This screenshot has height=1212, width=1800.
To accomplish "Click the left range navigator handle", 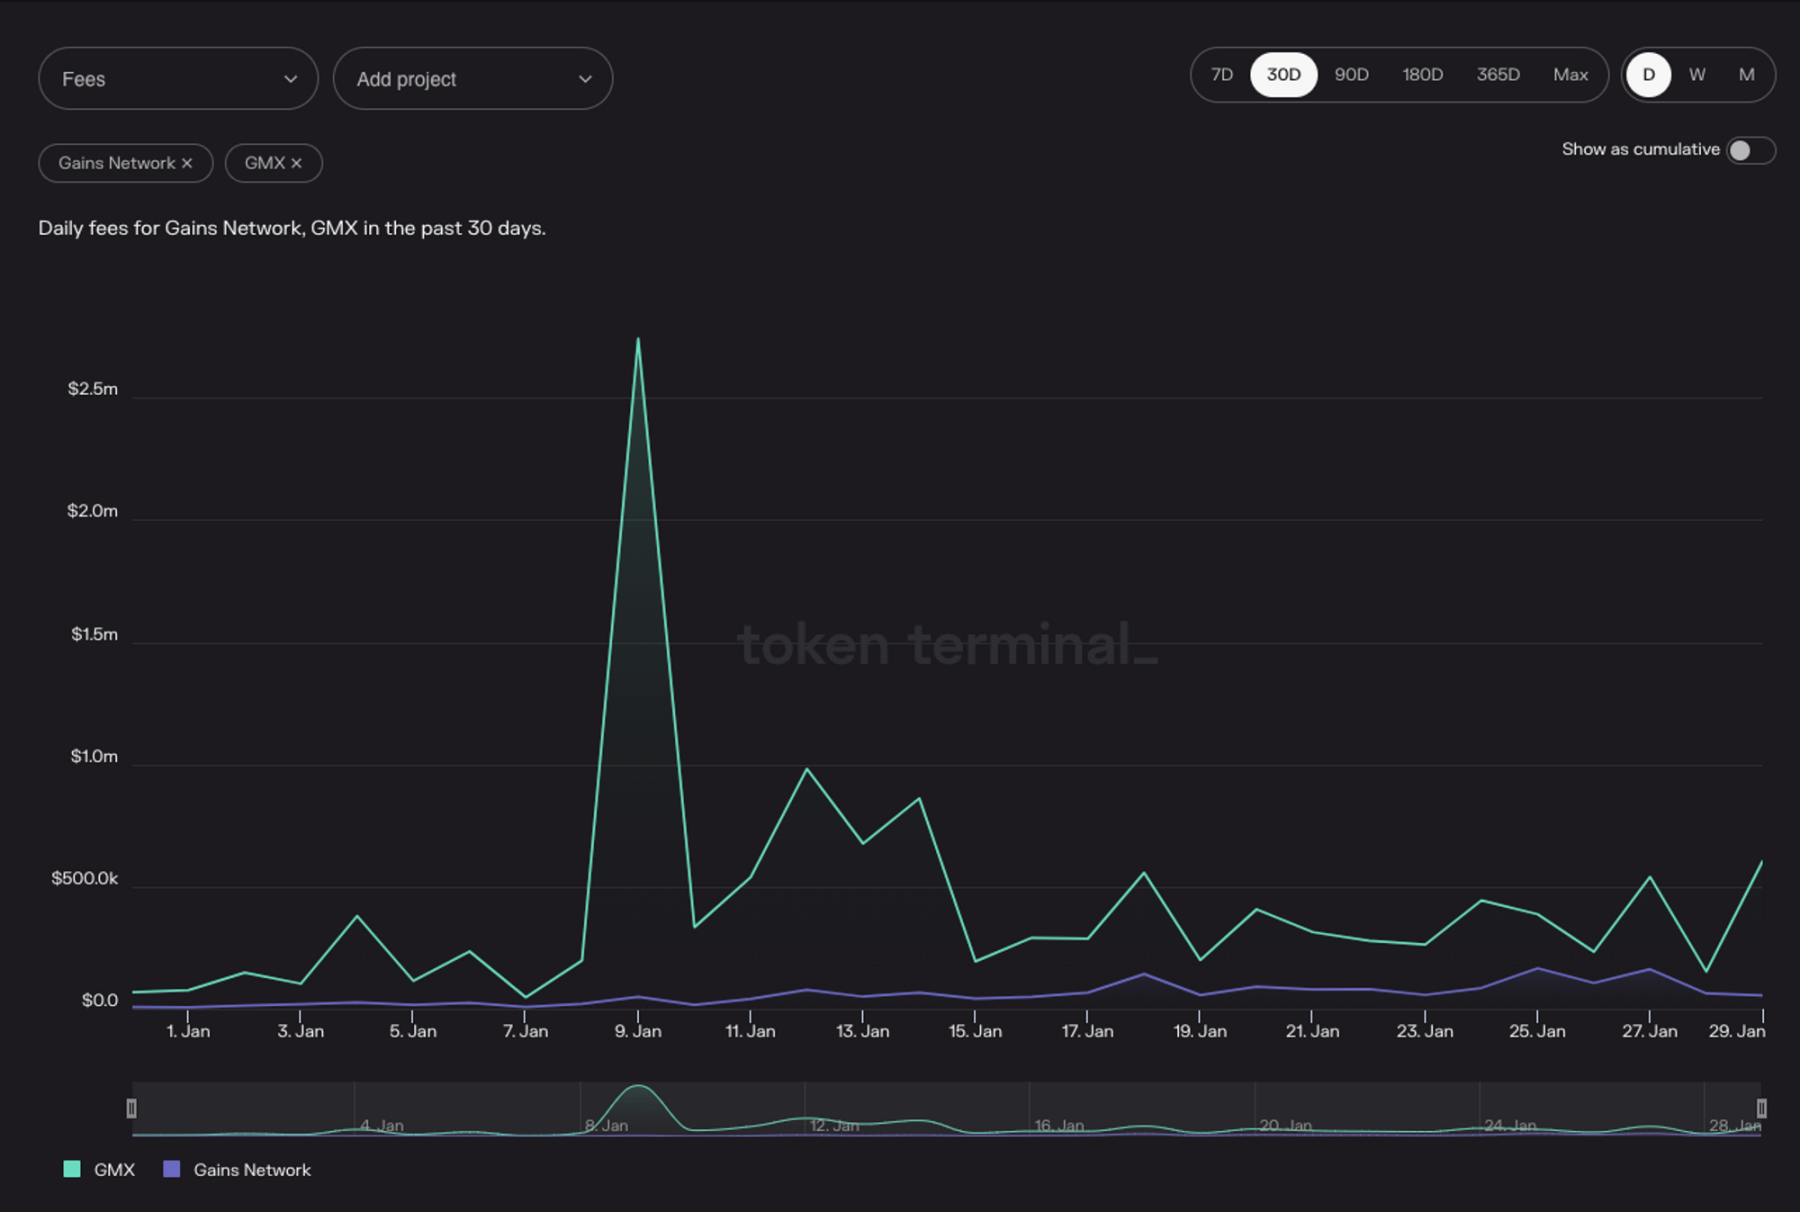I will point(131,1108).
